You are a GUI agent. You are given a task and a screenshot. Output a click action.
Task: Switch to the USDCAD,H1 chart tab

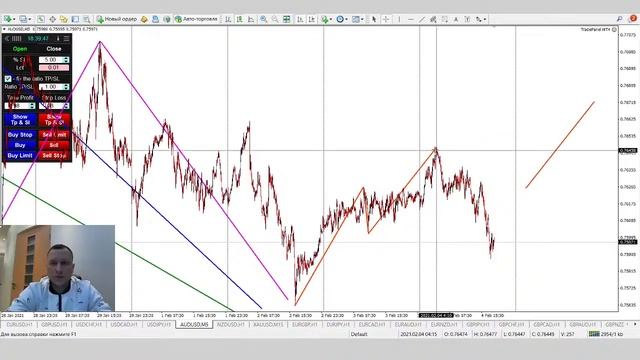(x=124, y=324)
